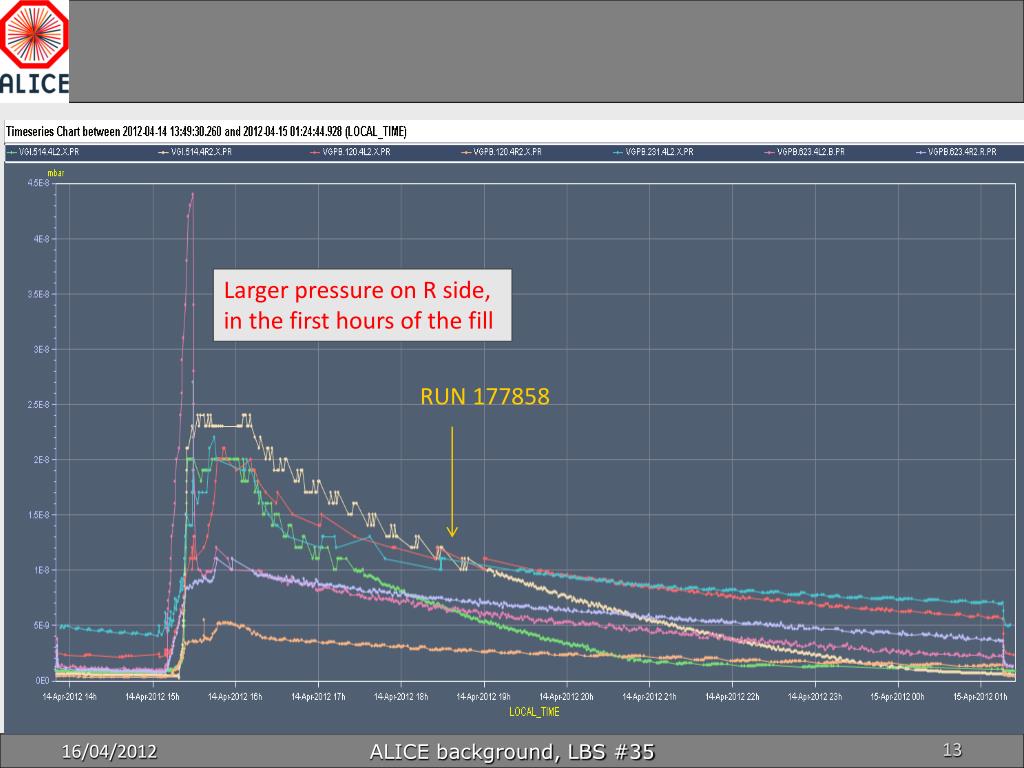Viewport: 1024px width, 768px height.
Task: Click the '14-Apr-2012 22h' x-axis label
Action: click(732, 697)
